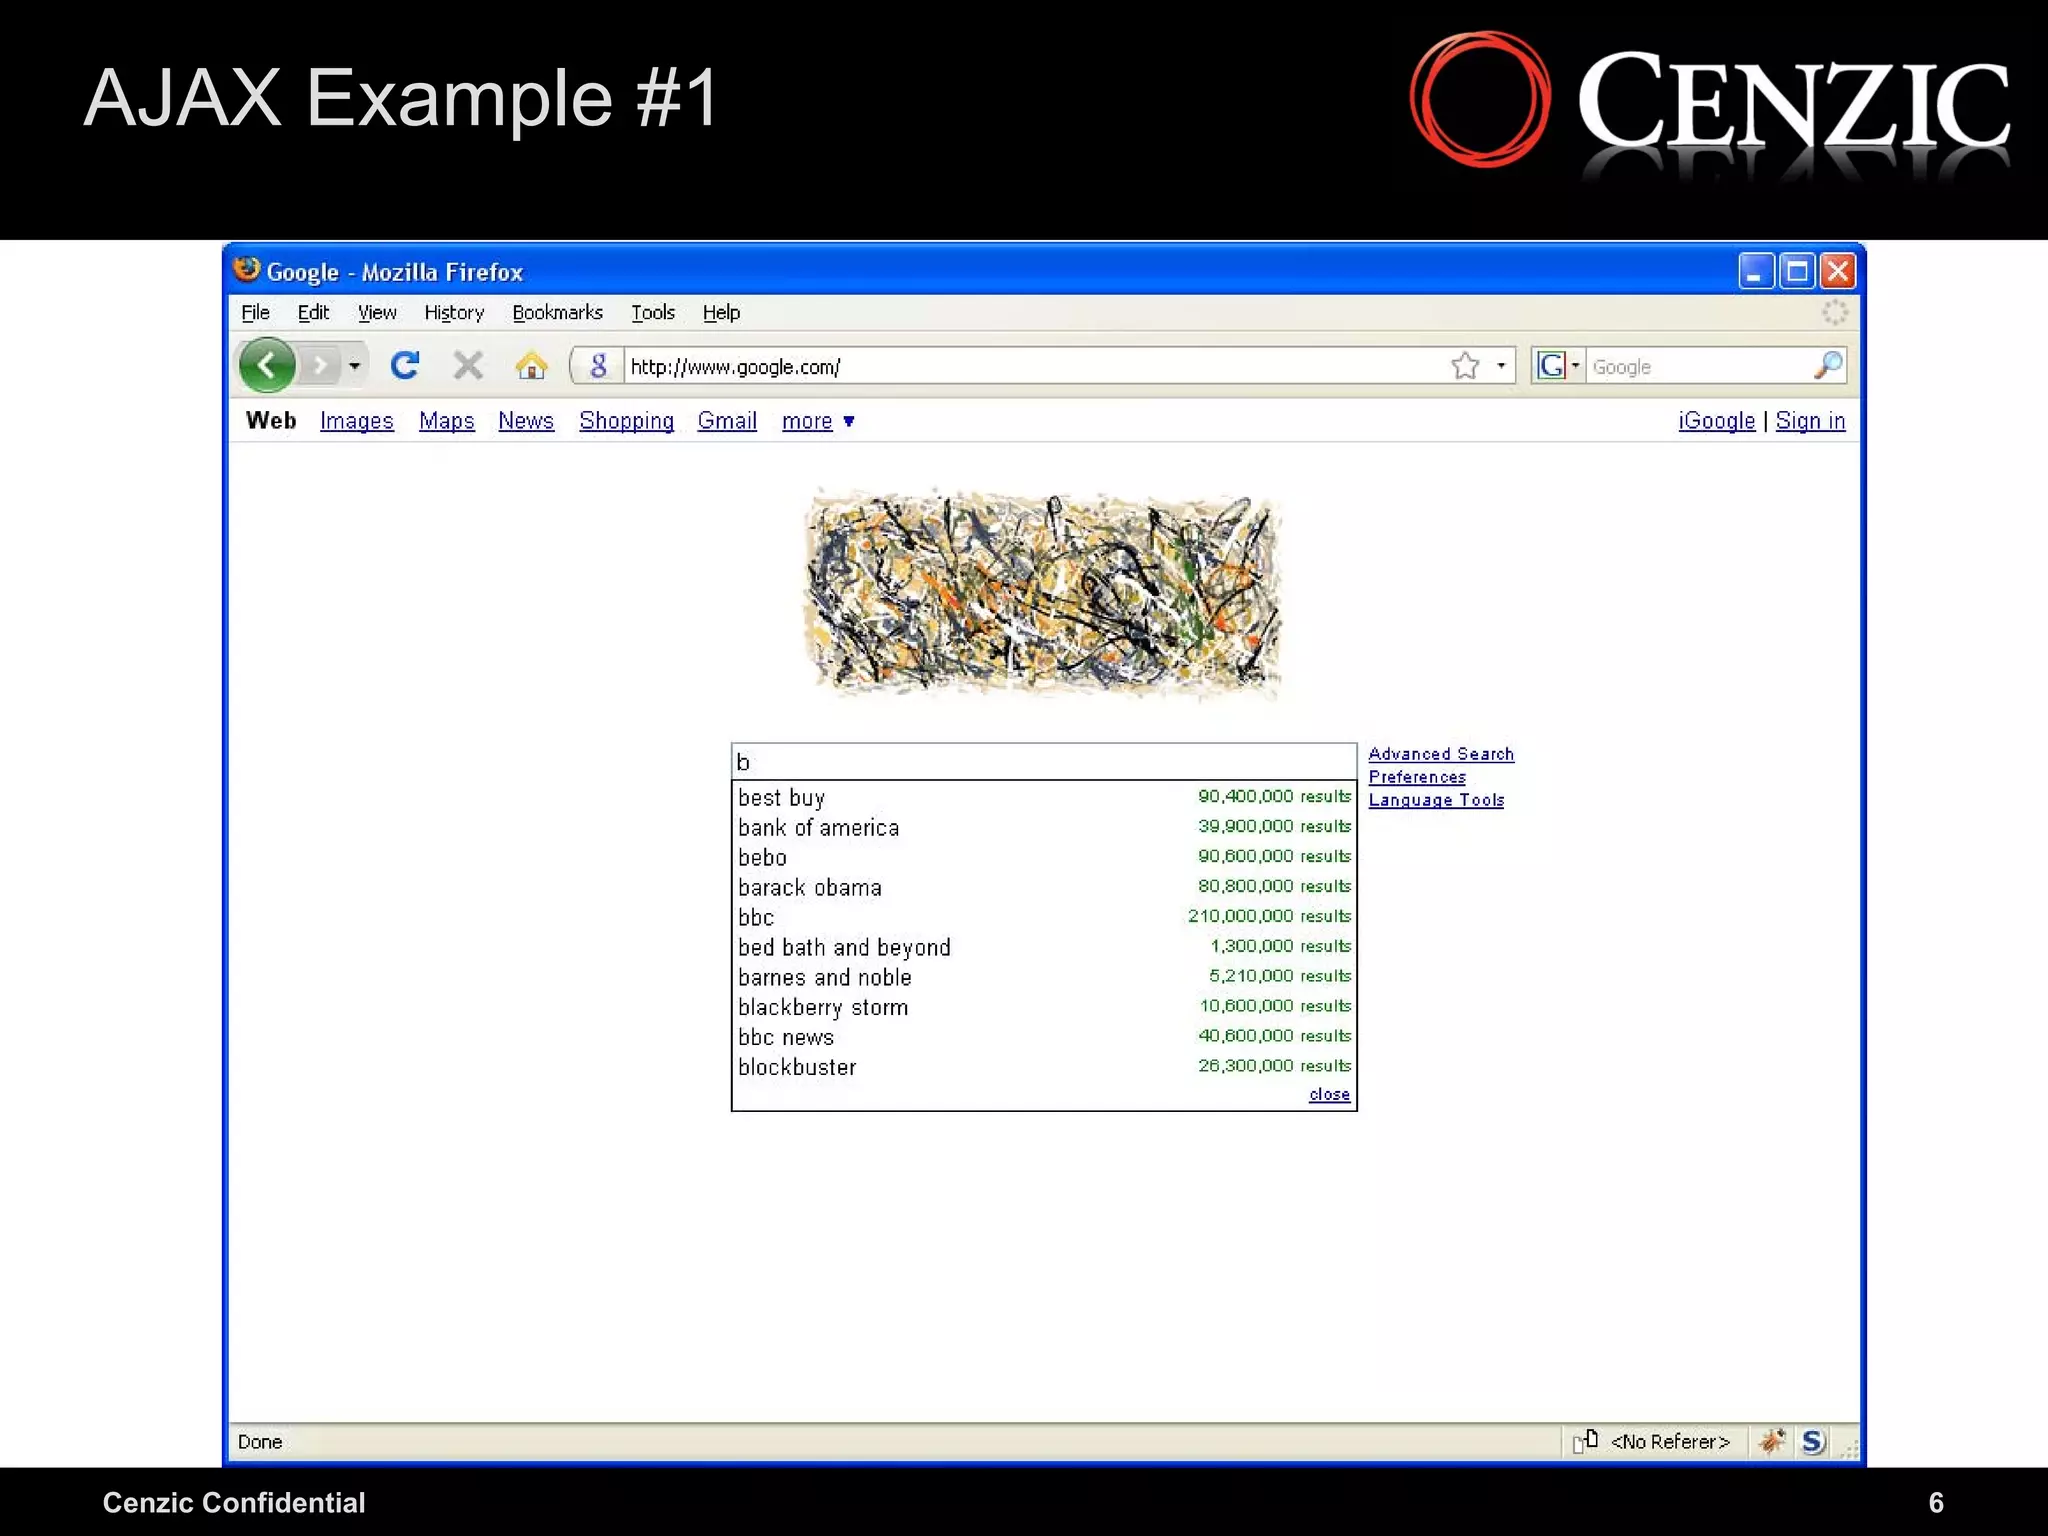The image size is (2048, 1536).
Task: Click the Sign in link
Action: pos(1810,421)
